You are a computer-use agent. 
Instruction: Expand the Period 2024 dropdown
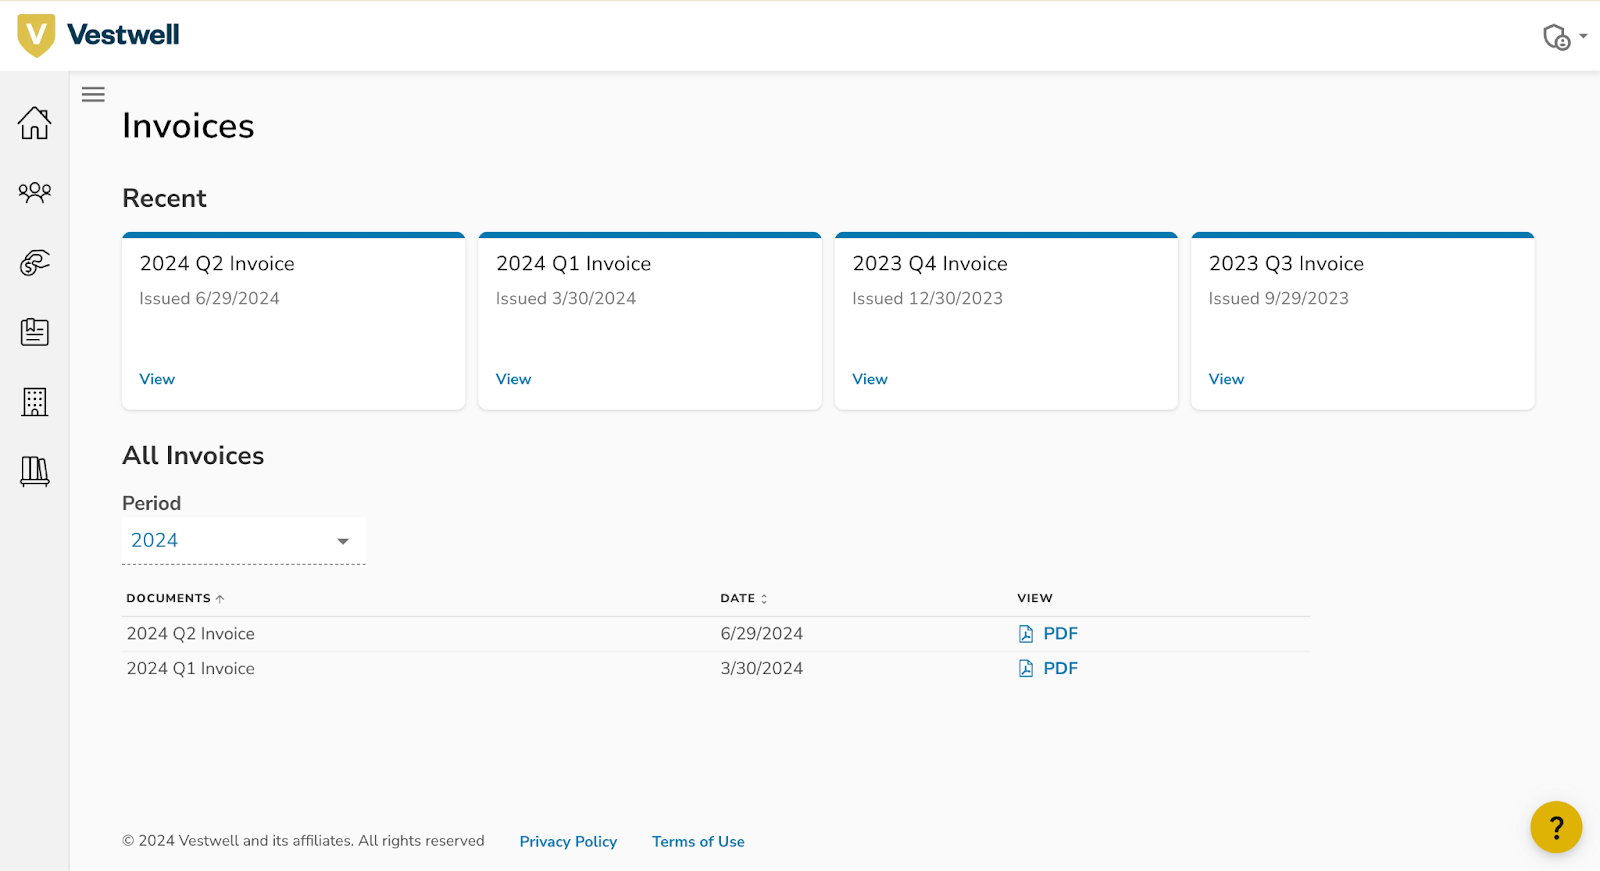(243, 541)
